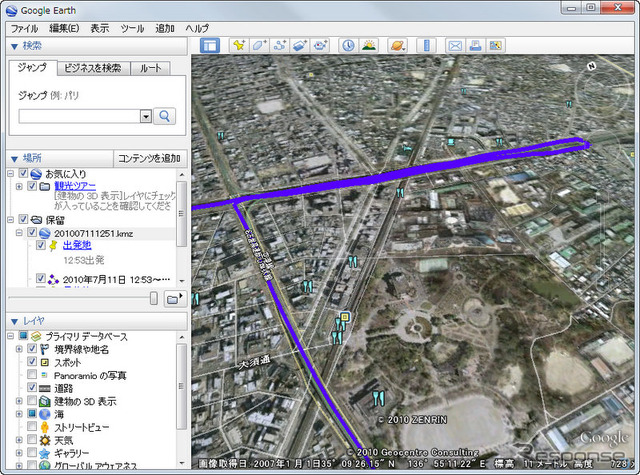Email the view using the envelope icon

tap(455, 45)
